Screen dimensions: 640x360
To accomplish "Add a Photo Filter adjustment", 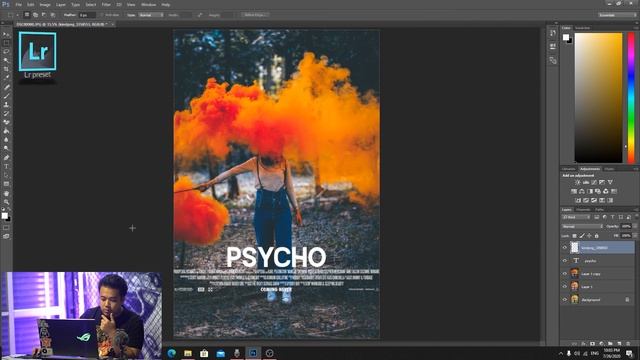I will (x=598, y=191).
